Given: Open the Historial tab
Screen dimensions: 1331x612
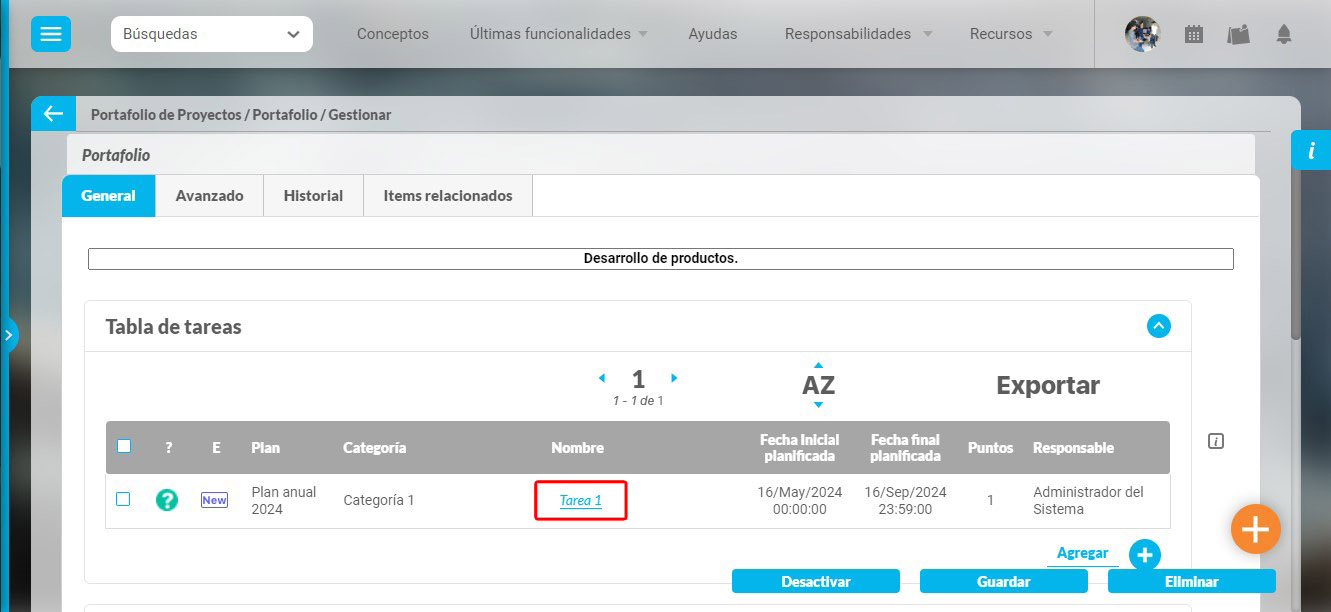Looking at the screenshot, I should click(313, 196).
